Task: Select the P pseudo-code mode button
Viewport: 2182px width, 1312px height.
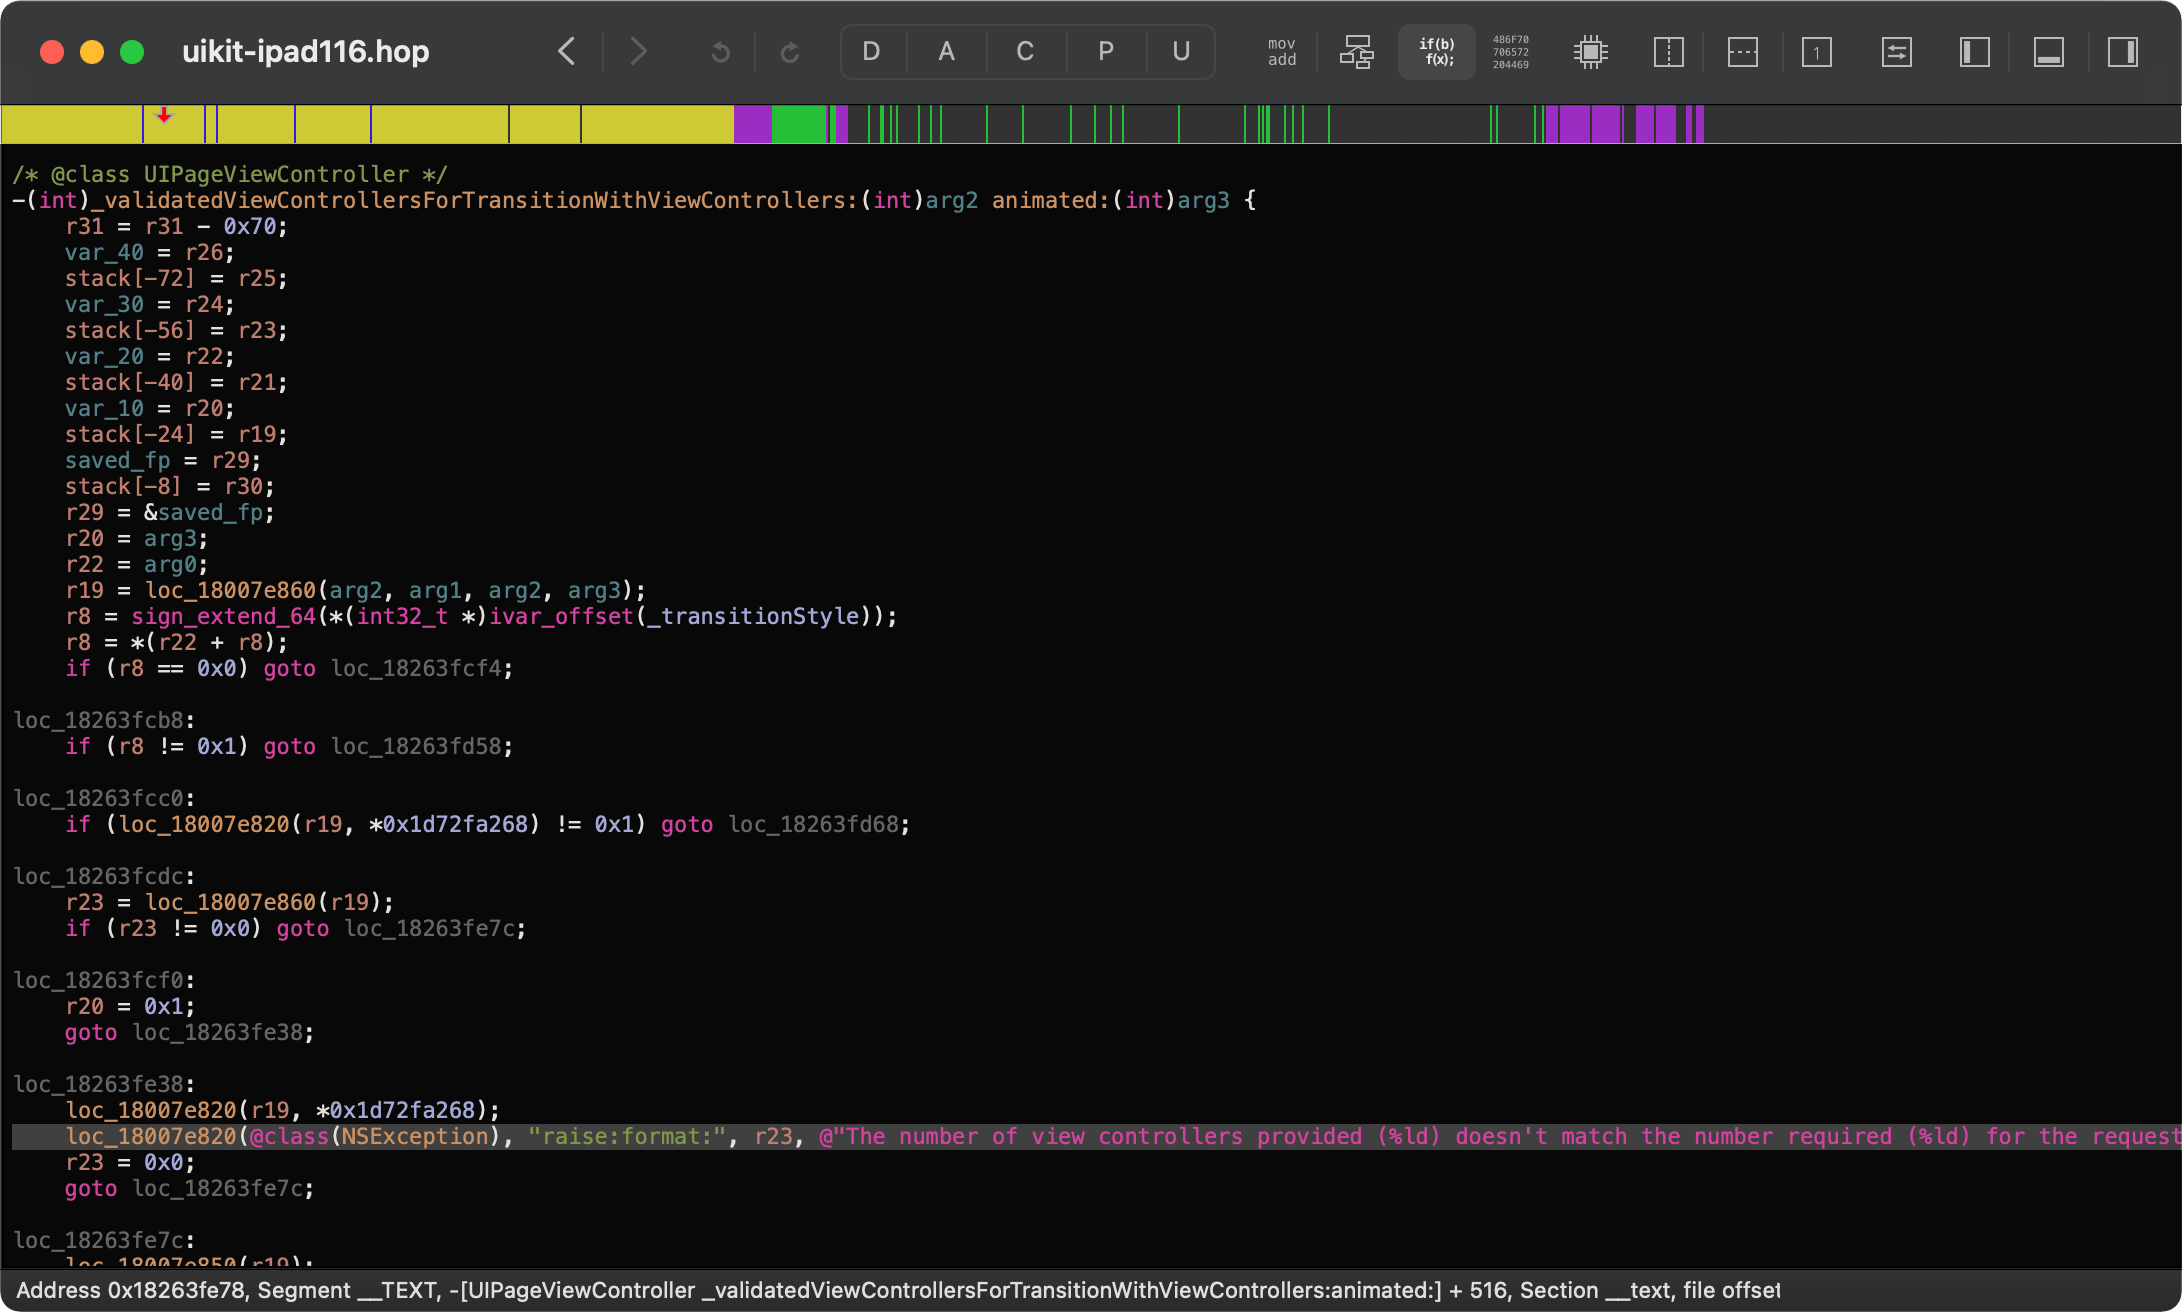Action: [x=1104, y=52]
